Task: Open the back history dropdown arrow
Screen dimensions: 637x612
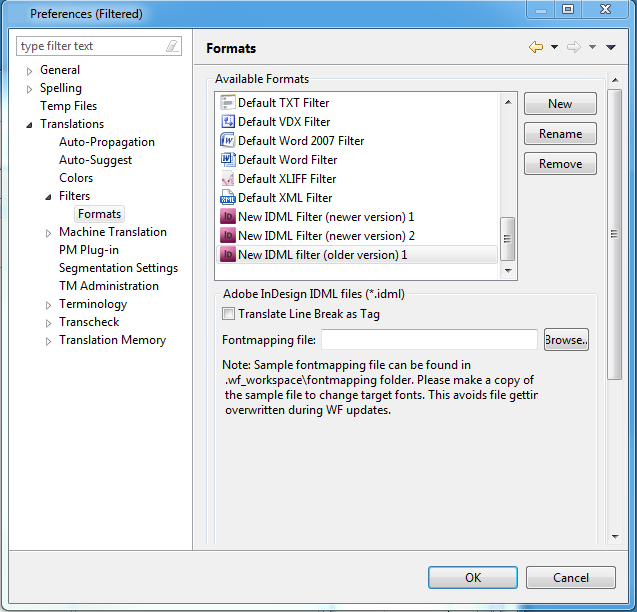Action: [x=554, y=47]
